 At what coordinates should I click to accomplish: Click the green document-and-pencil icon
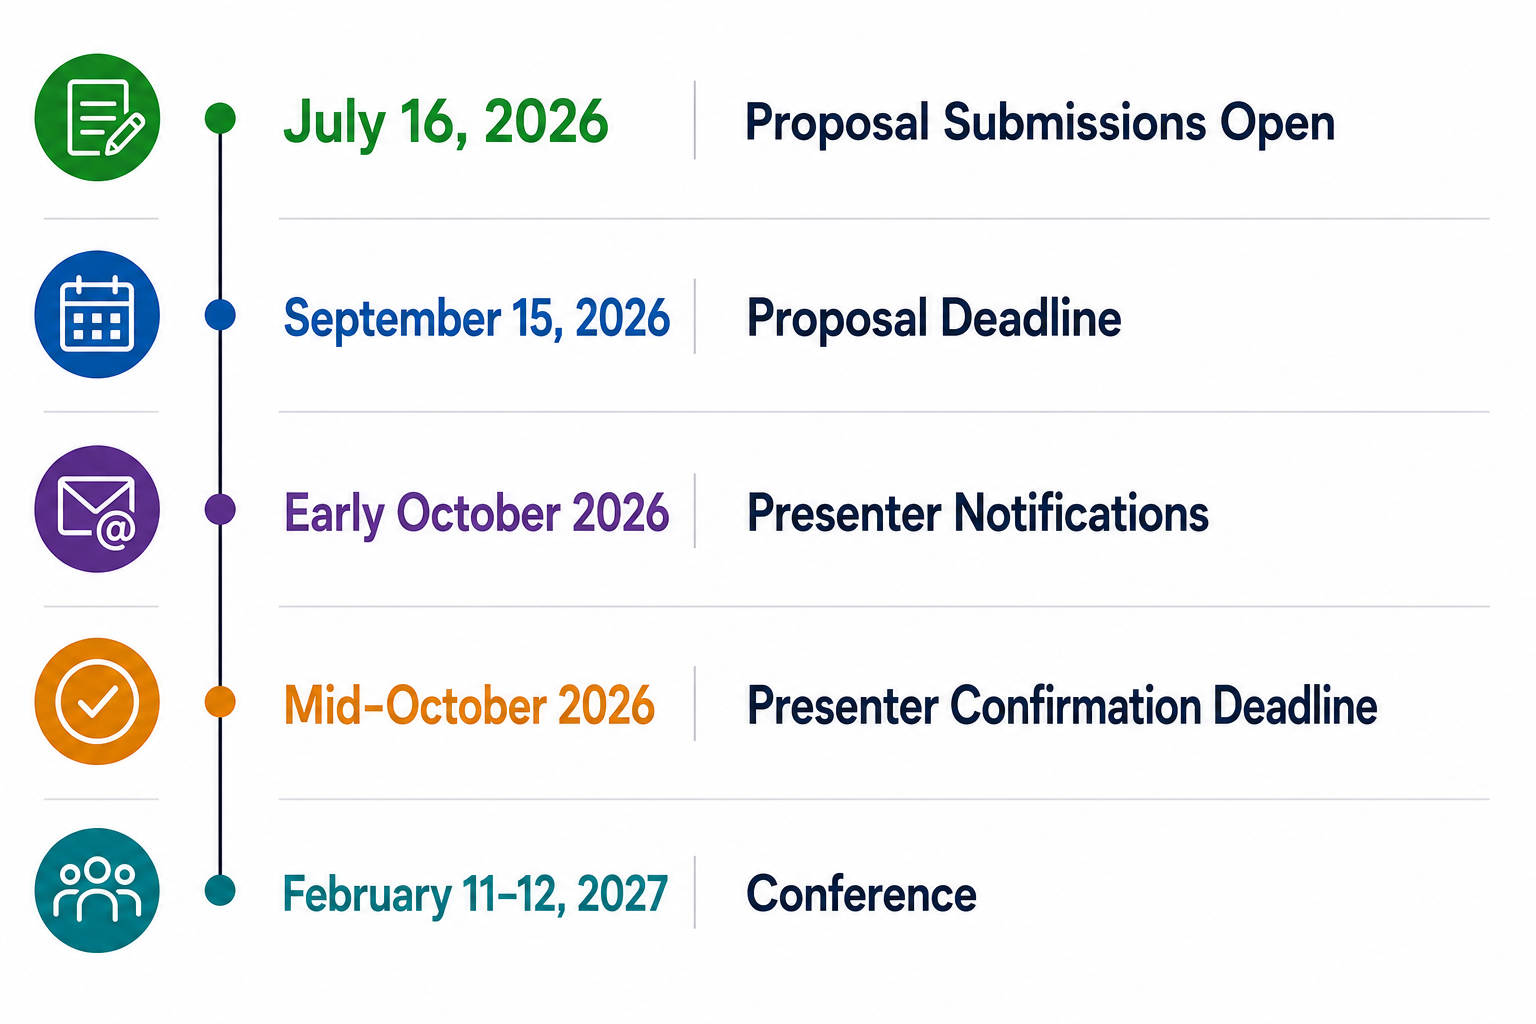[97, 117]
